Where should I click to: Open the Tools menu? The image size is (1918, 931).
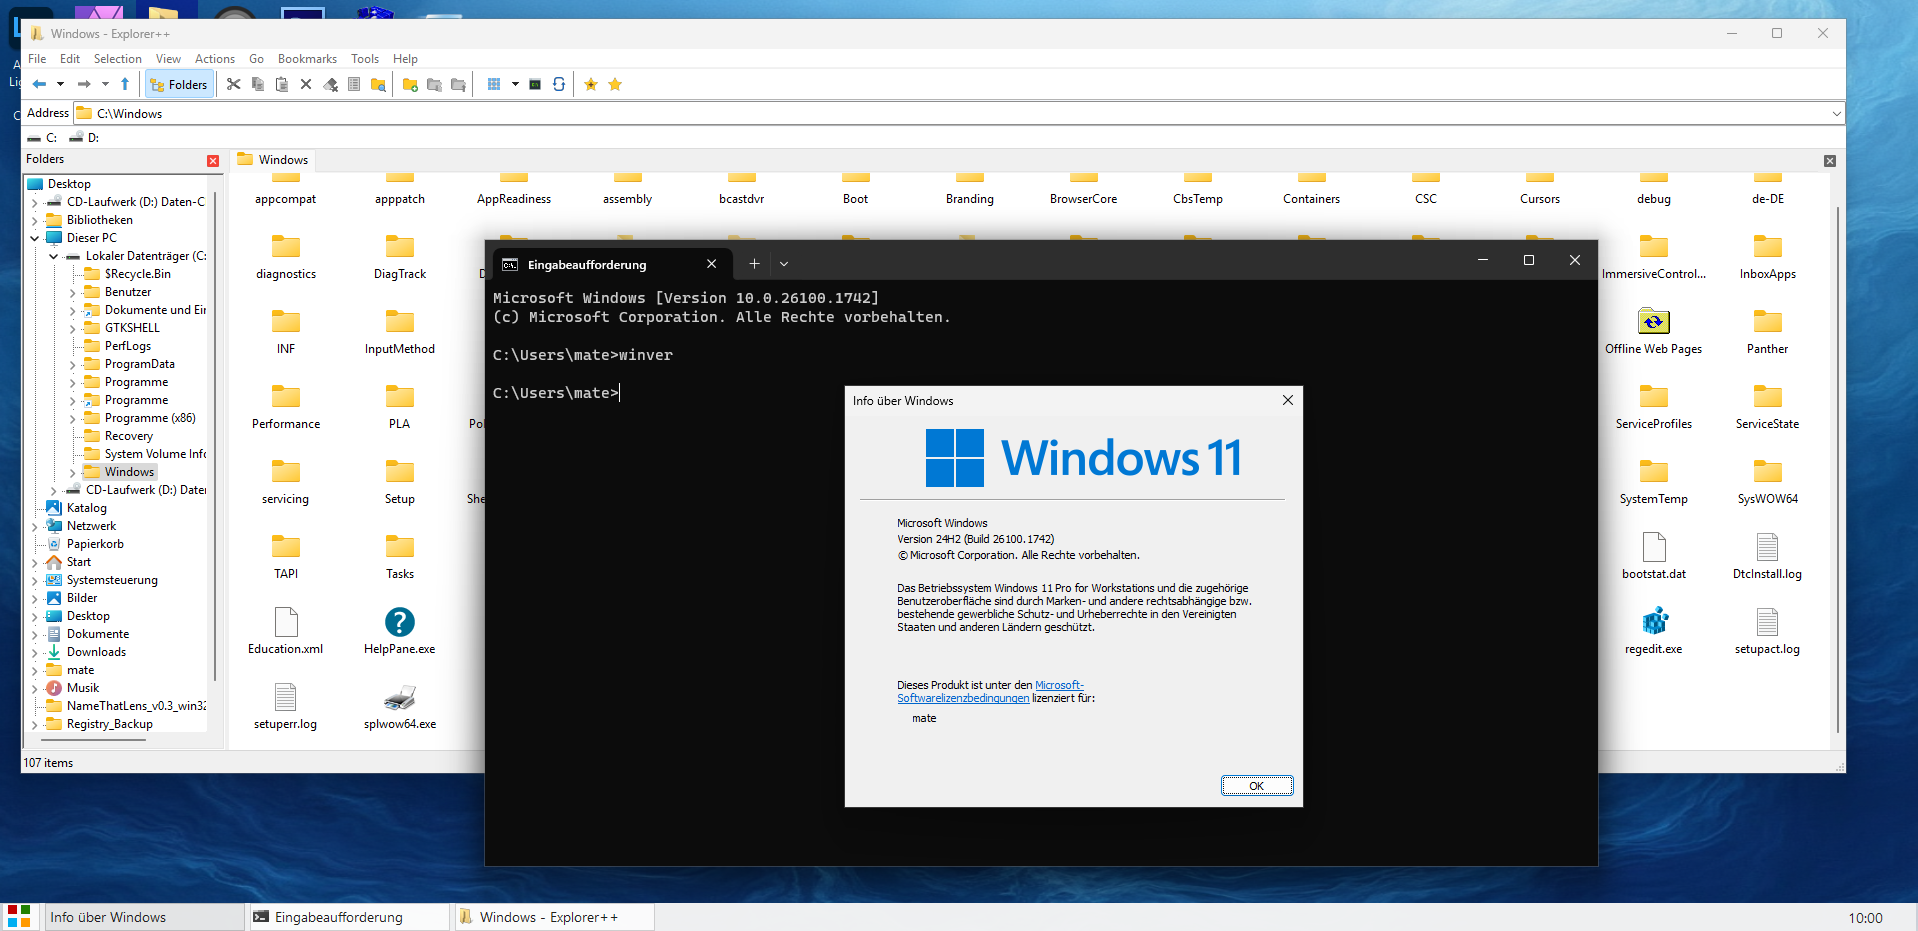pyautogui.click(x=365, y=59)
